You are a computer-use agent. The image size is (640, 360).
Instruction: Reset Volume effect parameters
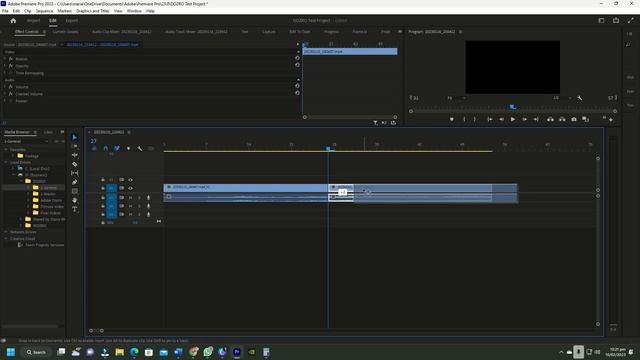pyautogui.click(x=297, y=86)
